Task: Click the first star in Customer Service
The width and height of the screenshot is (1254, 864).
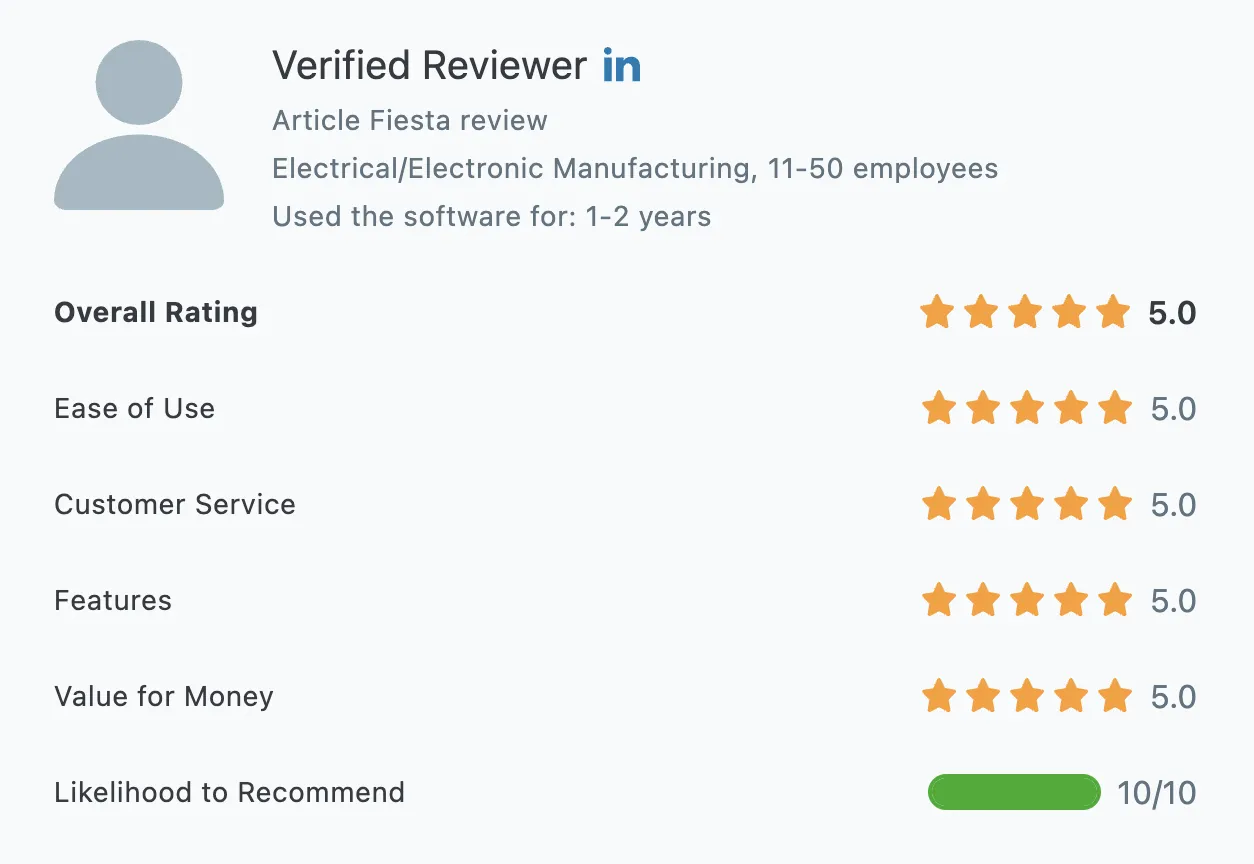Action: point(938,505)
